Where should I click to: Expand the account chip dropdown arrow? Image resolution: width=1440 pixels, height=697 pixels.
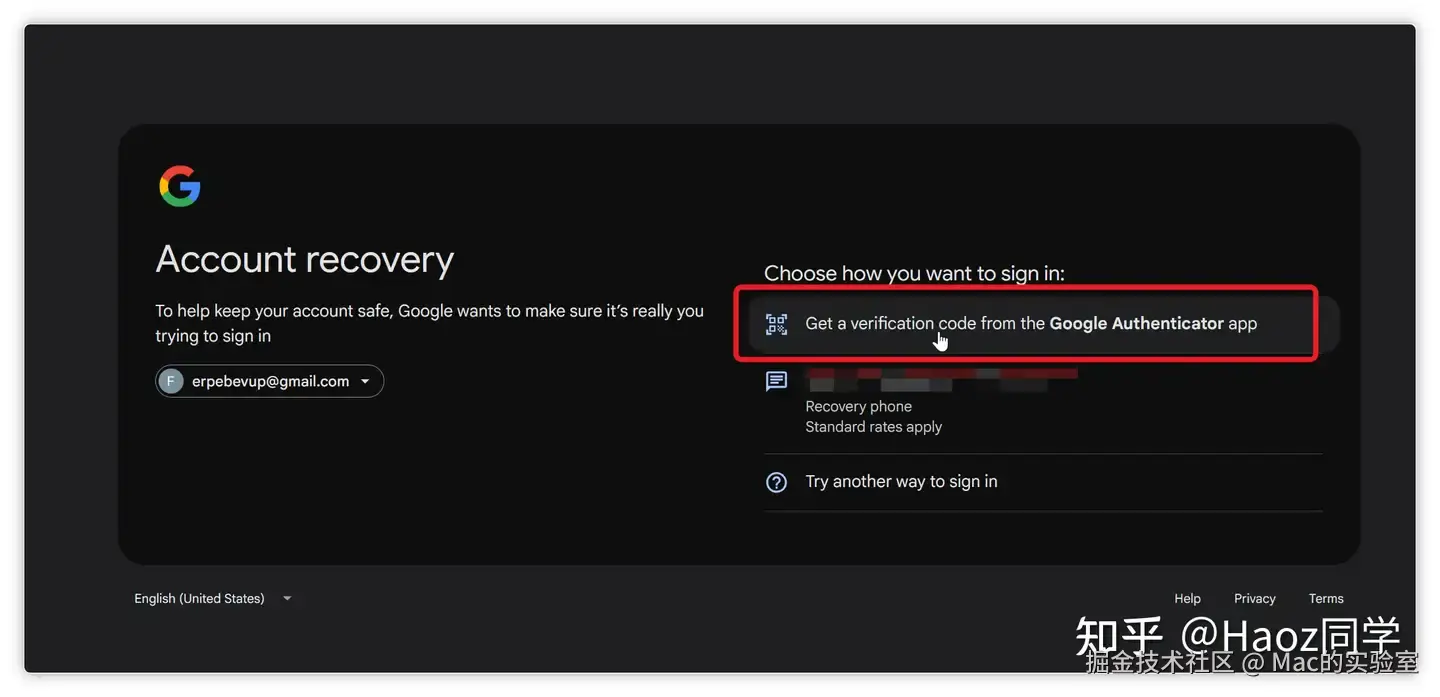click(365, 381)
